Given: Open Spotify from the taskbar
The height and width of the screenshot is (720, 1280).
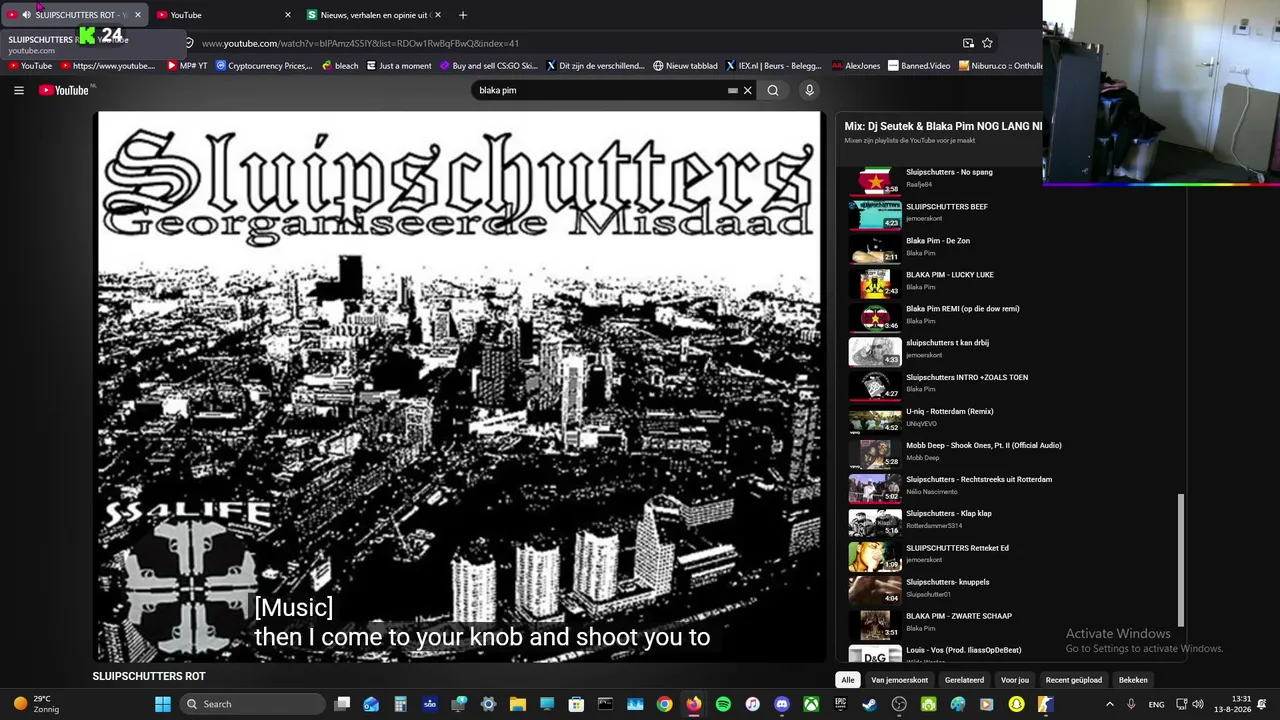Looking at the screenshot, I should pyautogui.click(x=723, y=704).
